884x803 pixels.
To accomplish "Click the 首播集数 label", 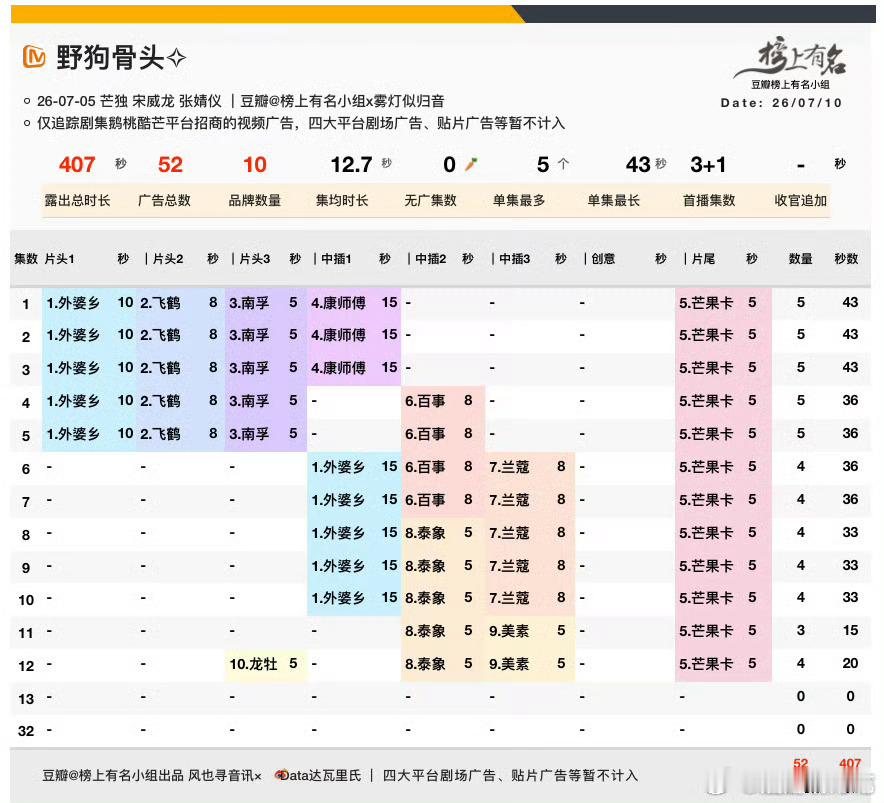I will click(709, 200).
